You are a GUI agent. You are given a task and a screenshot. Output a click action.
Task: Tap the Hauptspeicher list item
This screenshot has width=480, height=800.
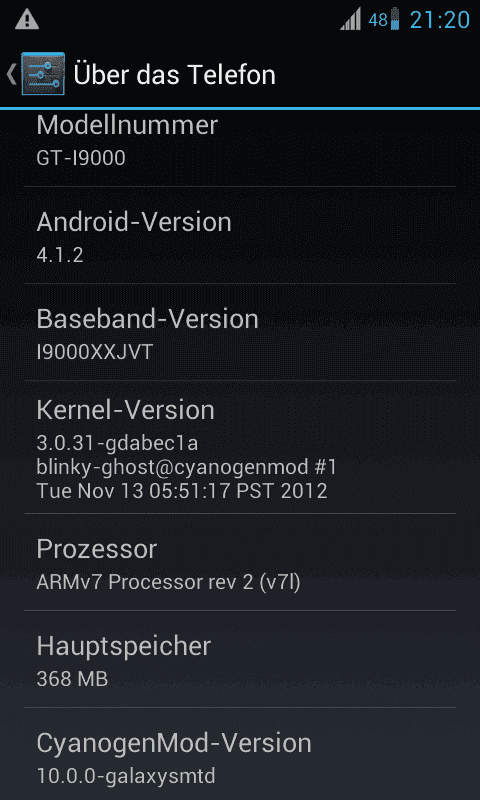tap(240, 659)
